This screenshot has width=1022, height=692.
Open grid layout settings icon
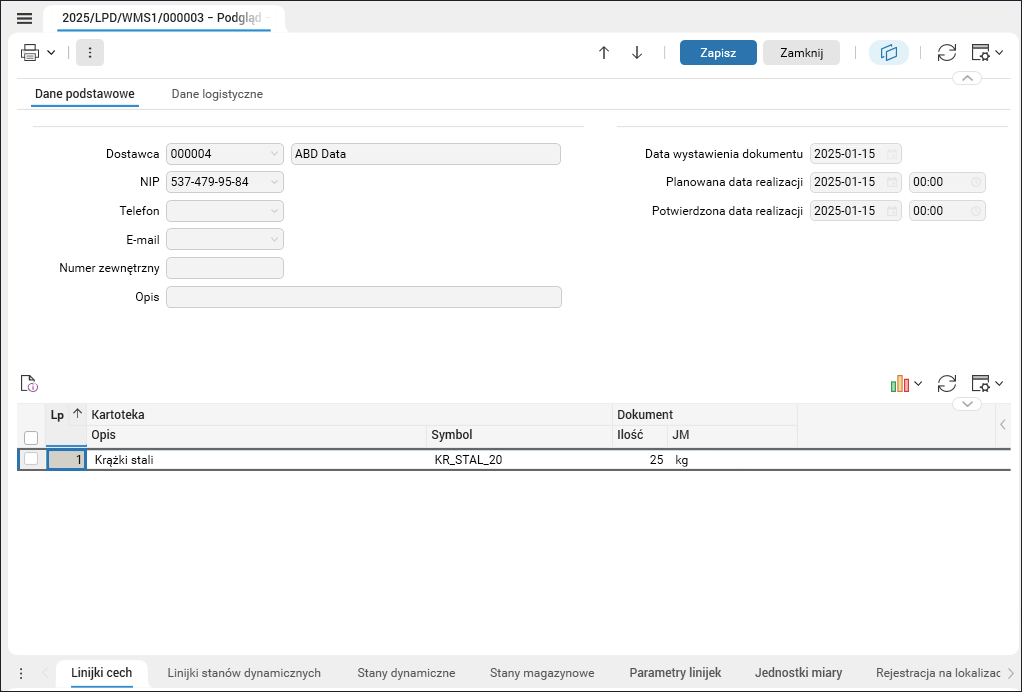(x=981, y=383)
